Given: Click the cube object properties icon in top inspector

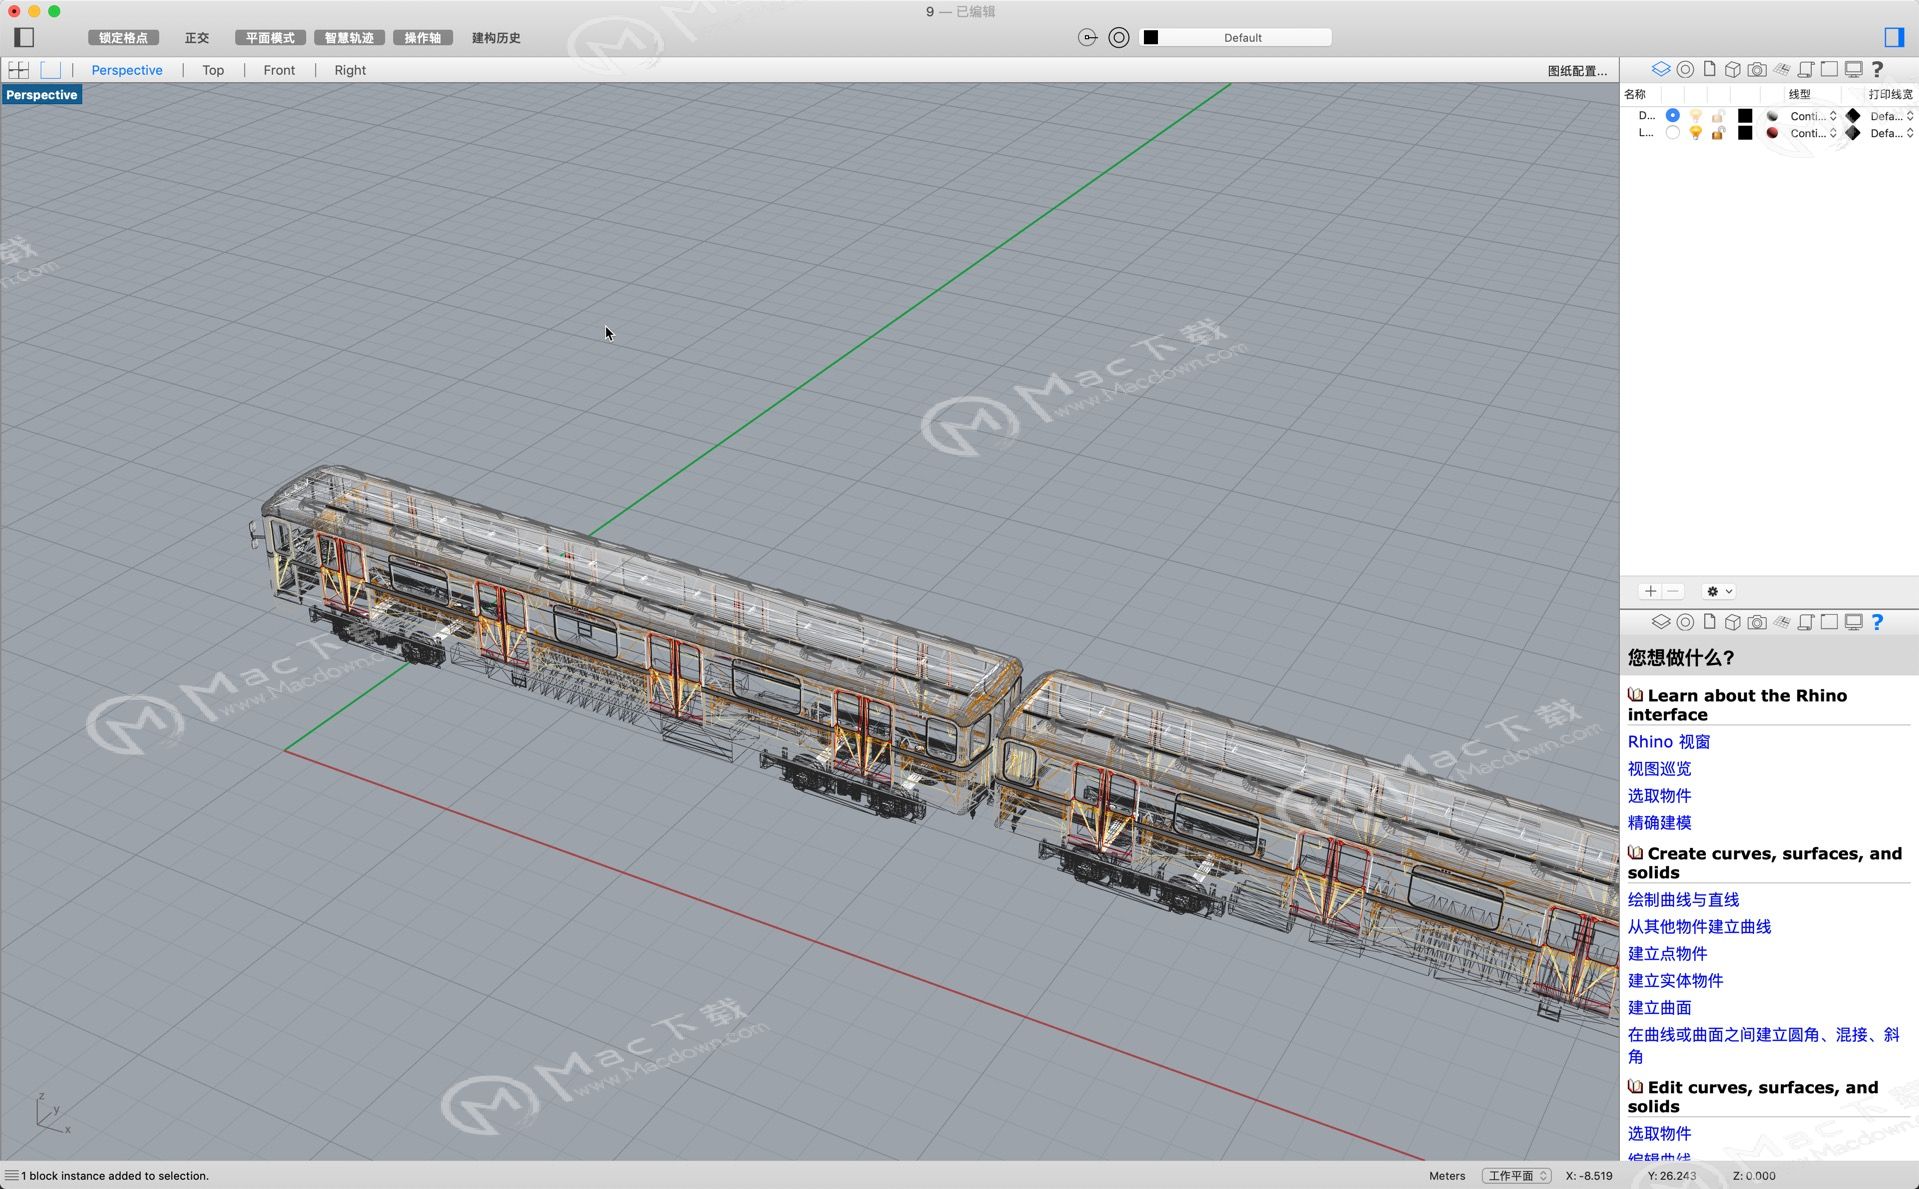Looking at the screenshot, I should 1732,69.
